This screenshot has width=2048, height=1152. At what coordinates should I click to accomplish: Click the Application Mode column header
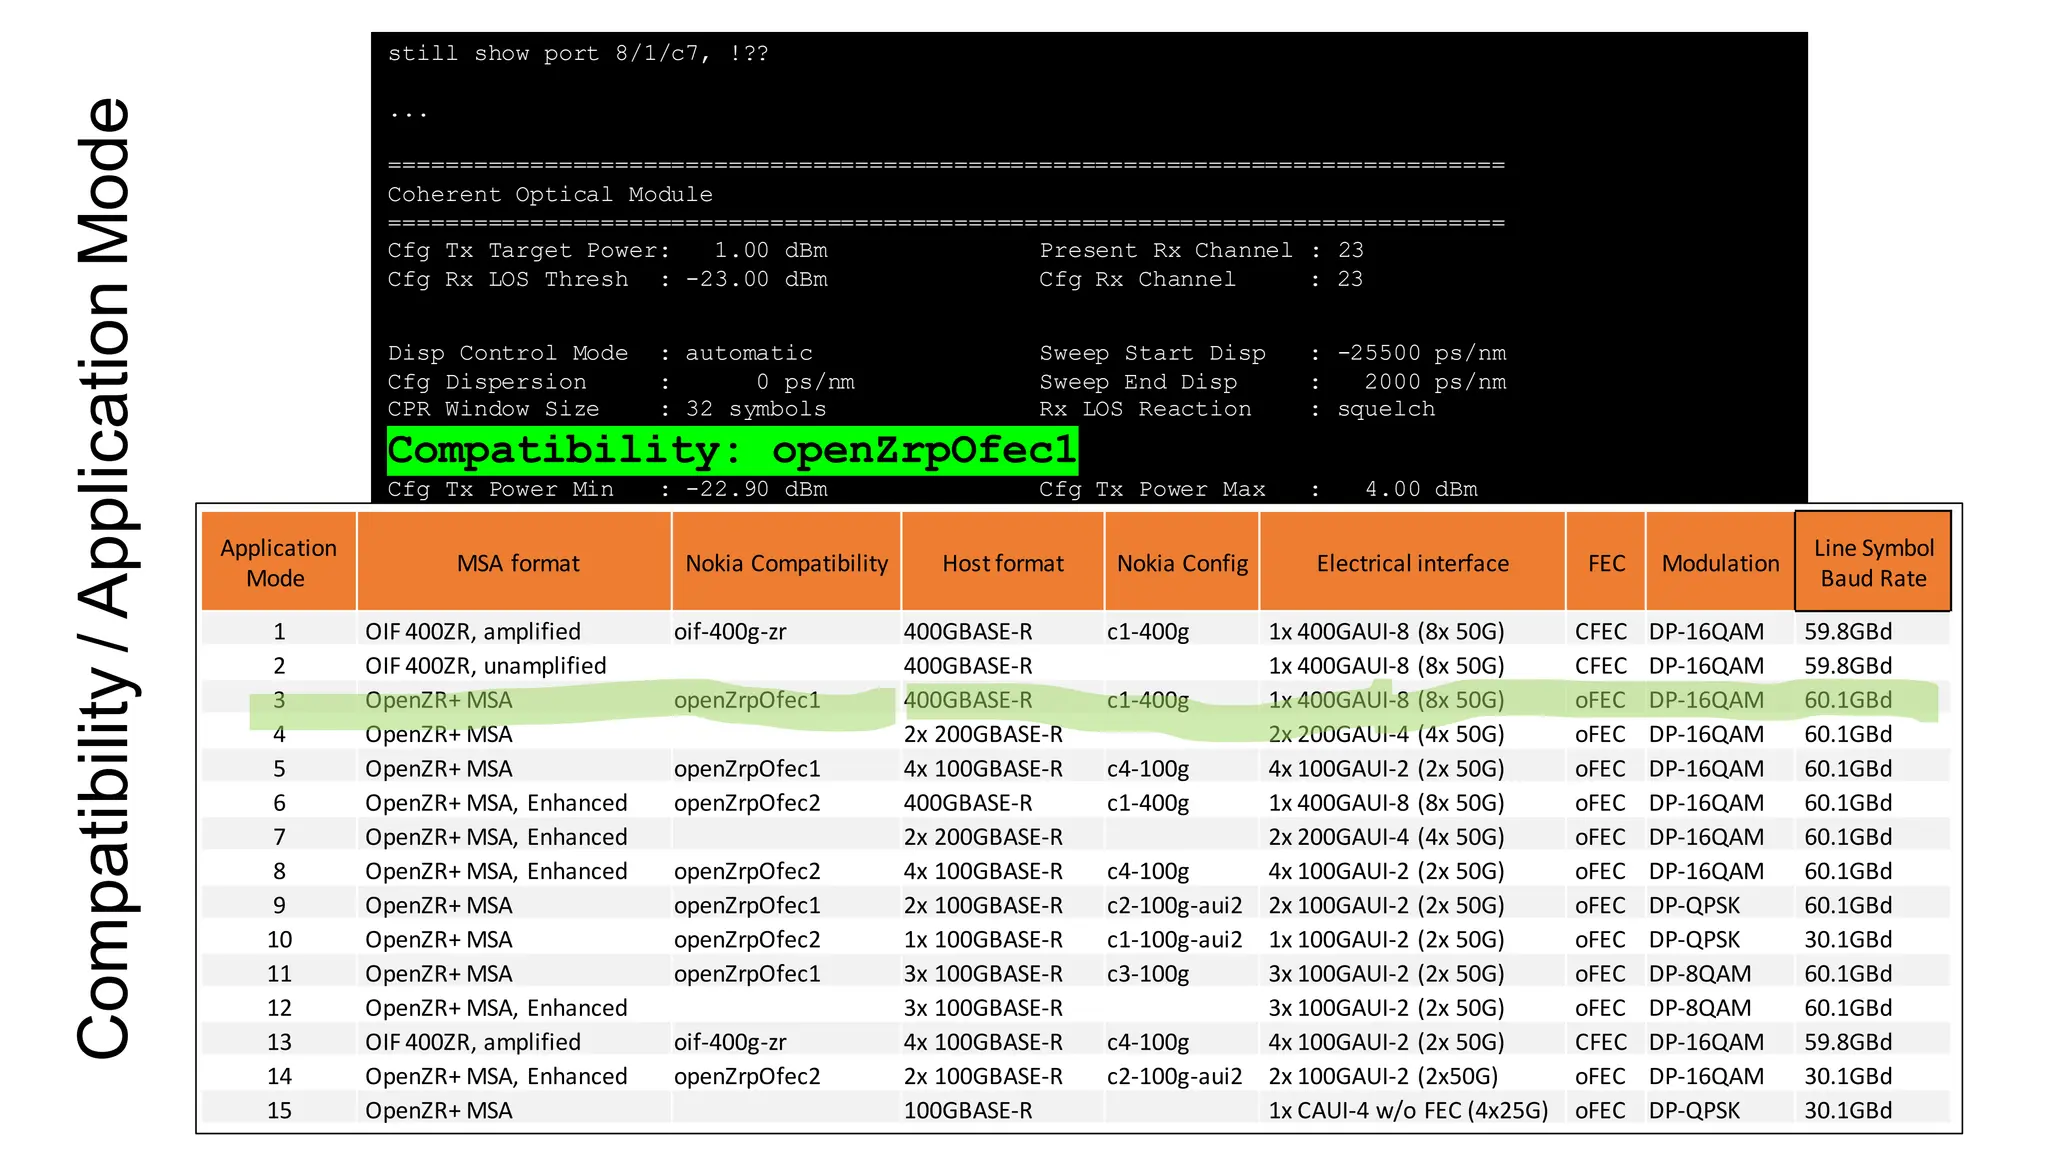click(278, 562)
